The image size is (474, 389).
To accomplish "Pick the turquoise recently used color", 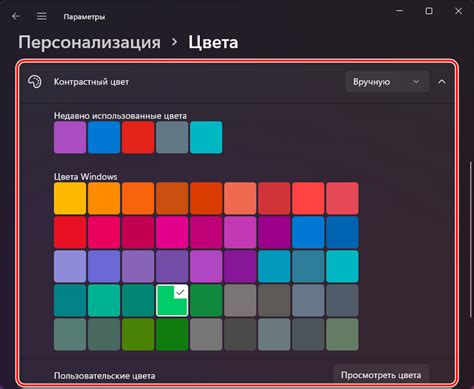I will pyautogui.click(x=206, y=137).
